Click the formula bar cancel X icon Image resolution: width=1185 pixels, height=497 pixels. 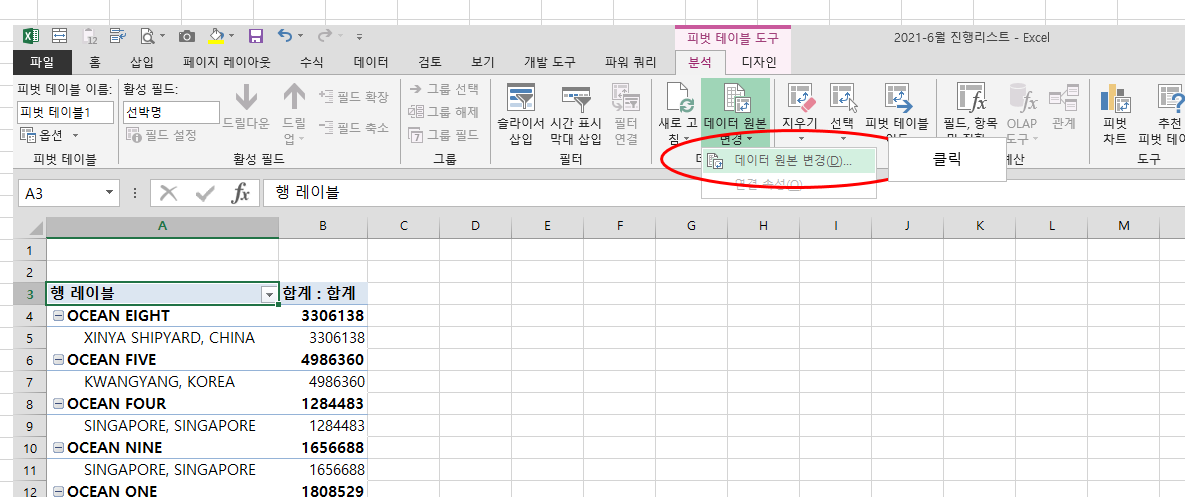coord(169,193)
